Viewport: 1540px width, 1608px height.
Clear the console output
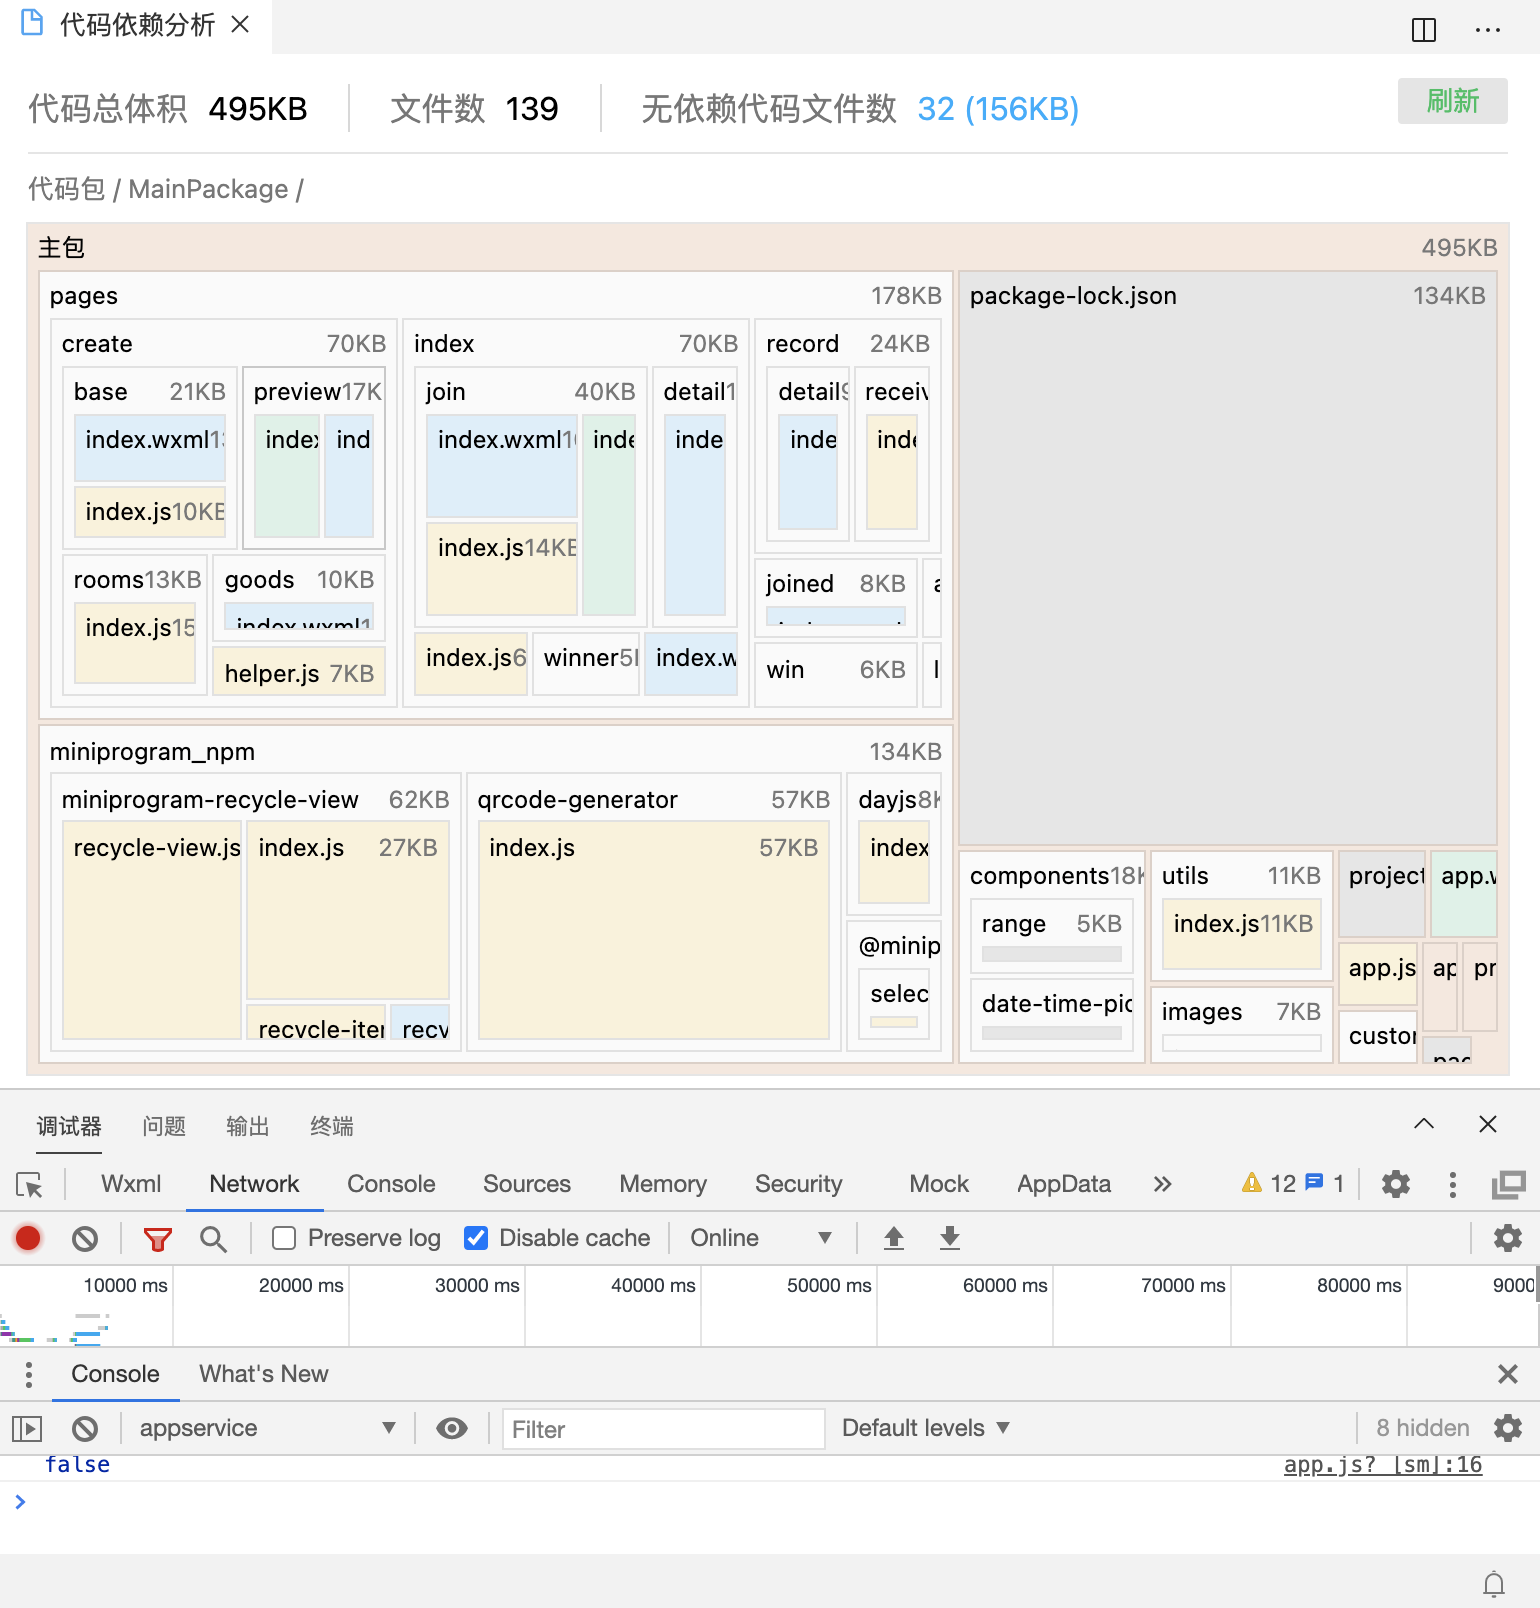click(x=85, y=1429)
